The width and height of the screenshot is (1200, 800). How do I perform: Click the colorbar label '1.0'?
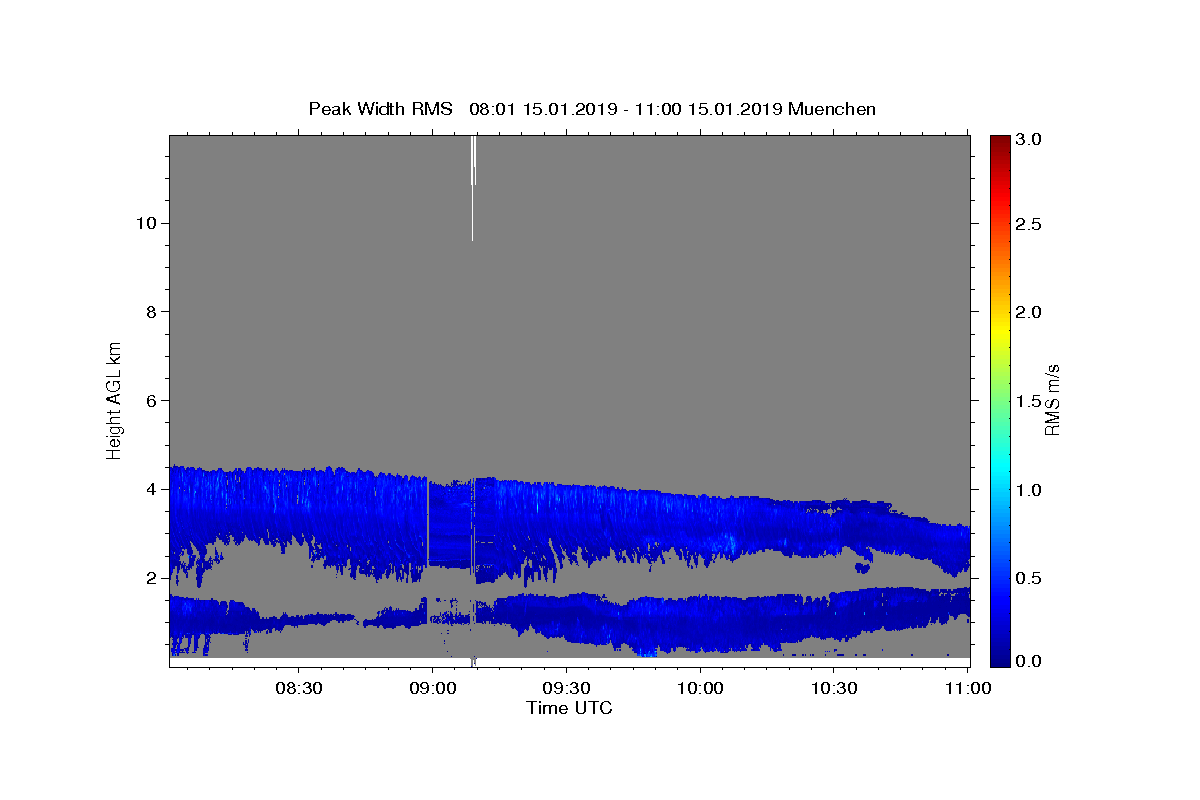(1030, 490)
